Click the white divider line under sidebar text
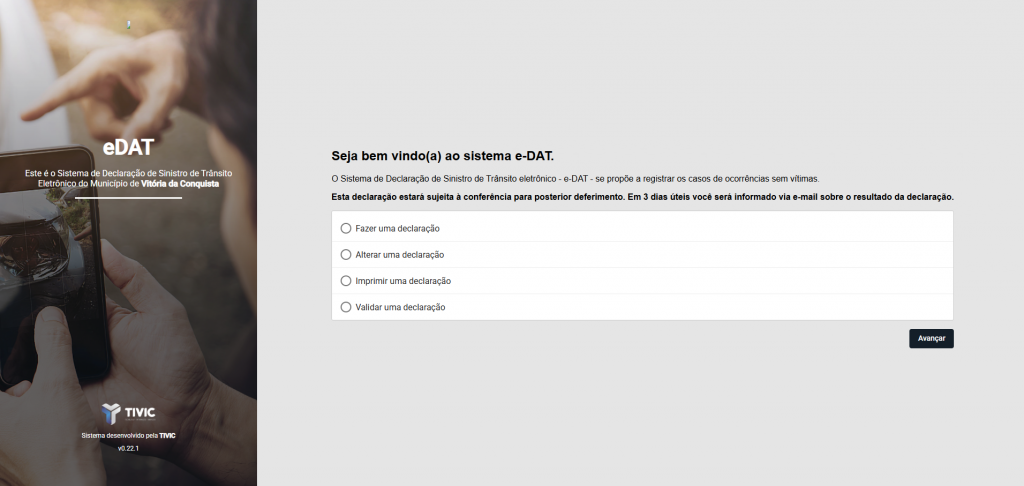 [x=128, y=198]
